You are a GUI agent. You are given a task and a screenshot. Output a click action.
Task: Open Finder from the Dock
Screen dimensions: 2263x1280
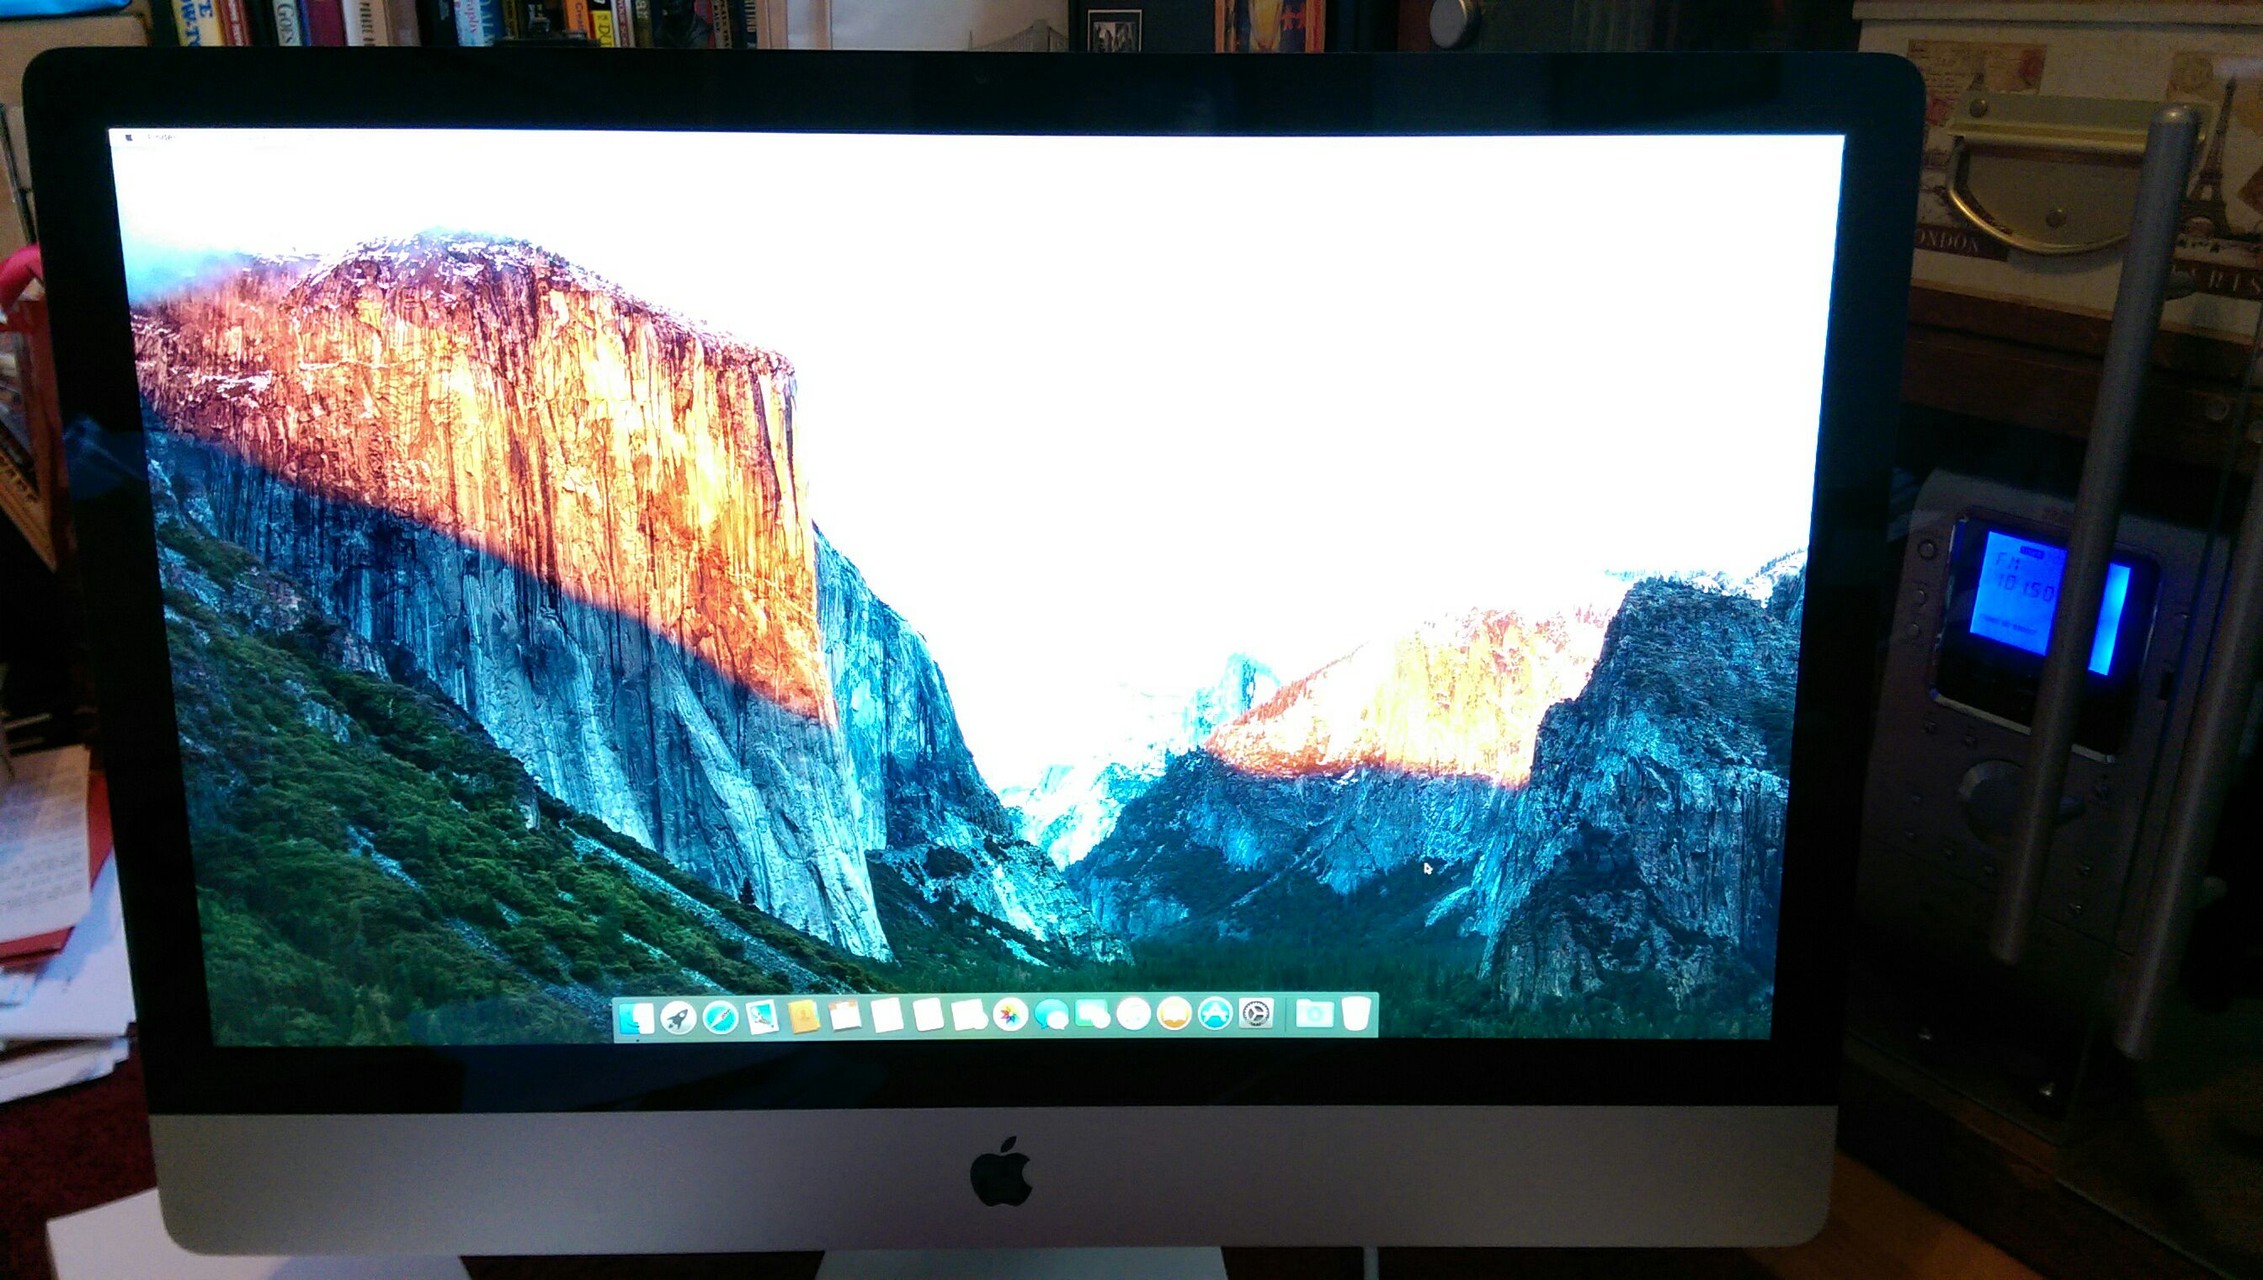pyautogui.click(x=636, y=1019)
